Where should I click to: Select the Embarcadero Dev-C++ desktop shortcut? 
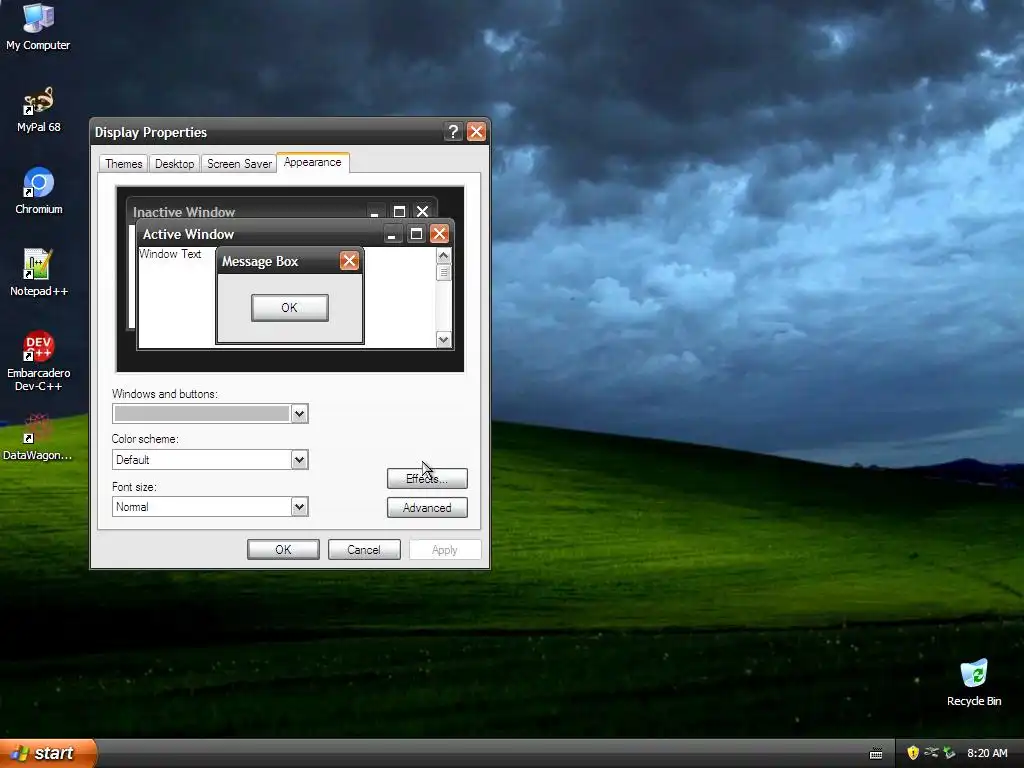[x=39, y=360]
